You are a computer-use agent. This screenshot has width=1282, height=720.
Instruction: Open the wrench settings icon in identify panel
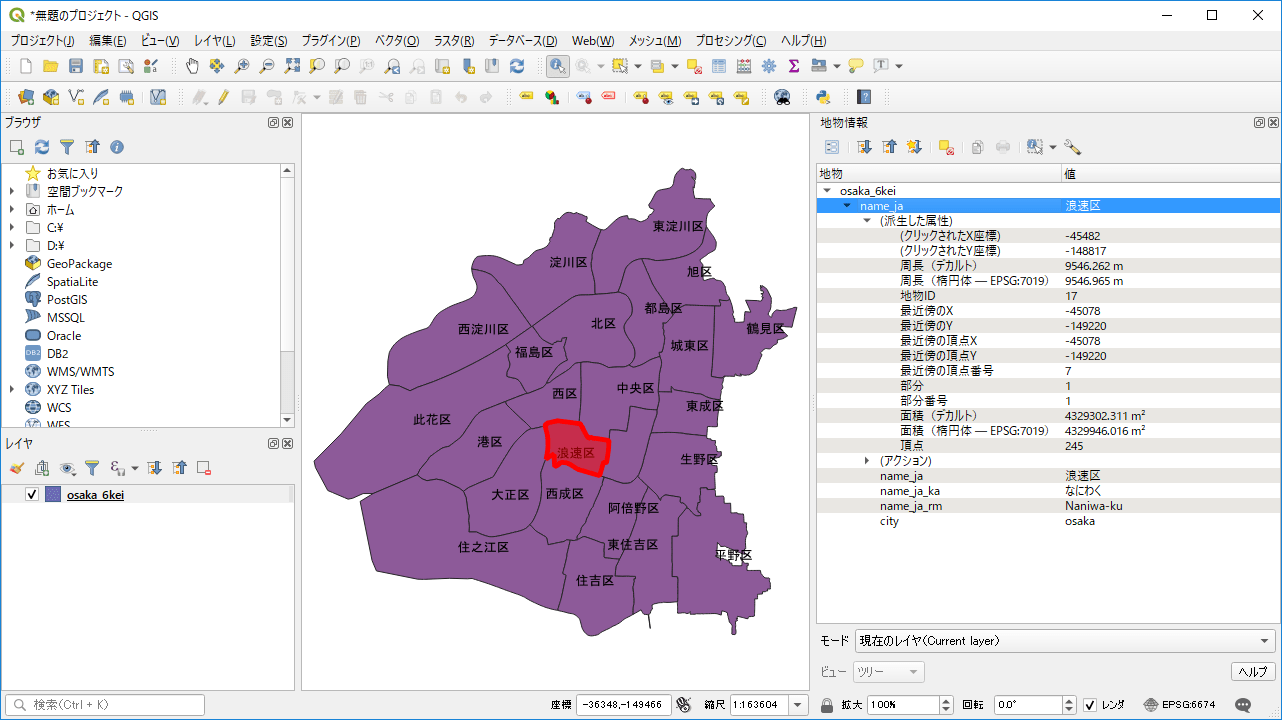pyautogui.click(x=1073, y=147)
